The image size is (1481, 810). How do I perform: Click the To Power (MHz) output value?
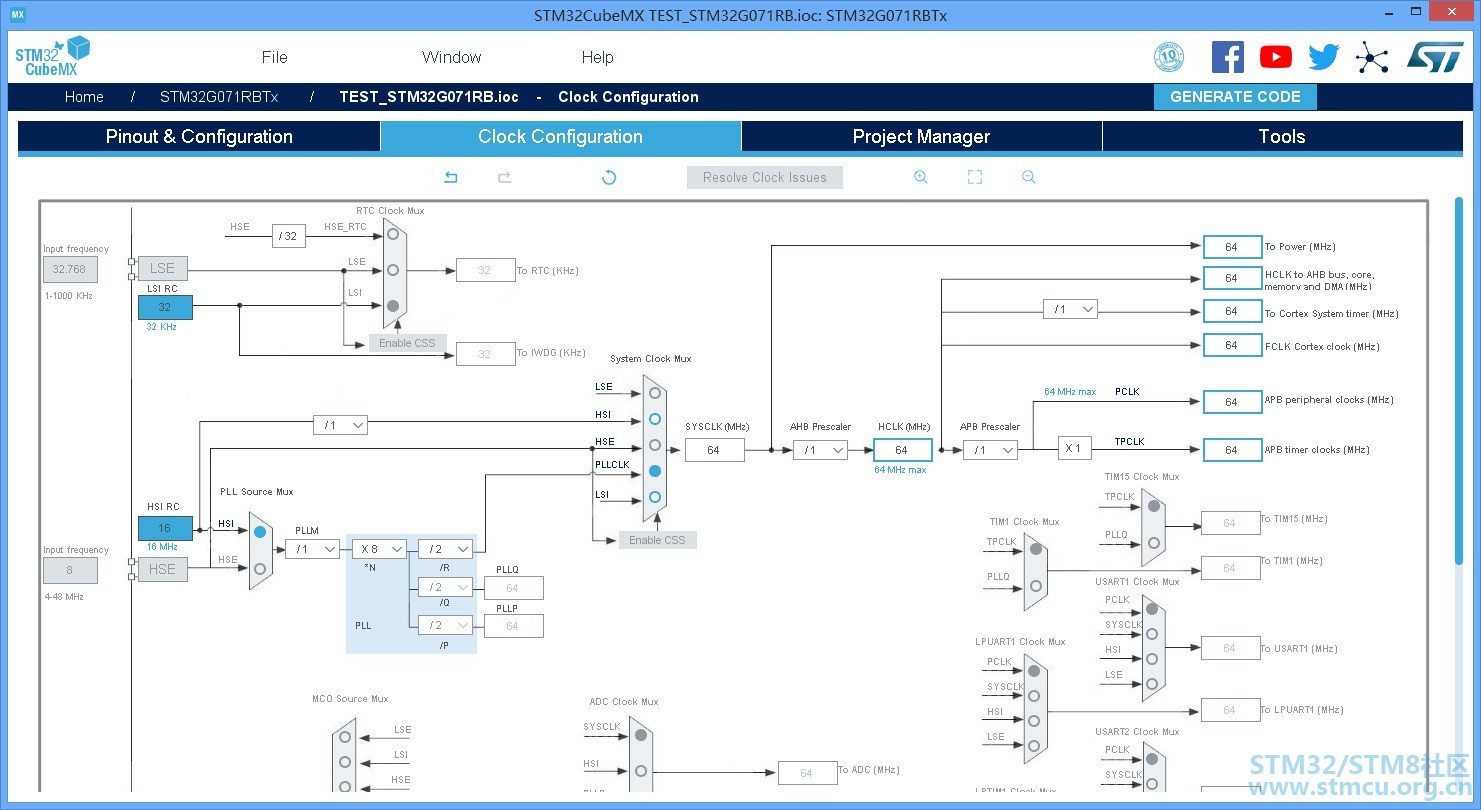1232,247
